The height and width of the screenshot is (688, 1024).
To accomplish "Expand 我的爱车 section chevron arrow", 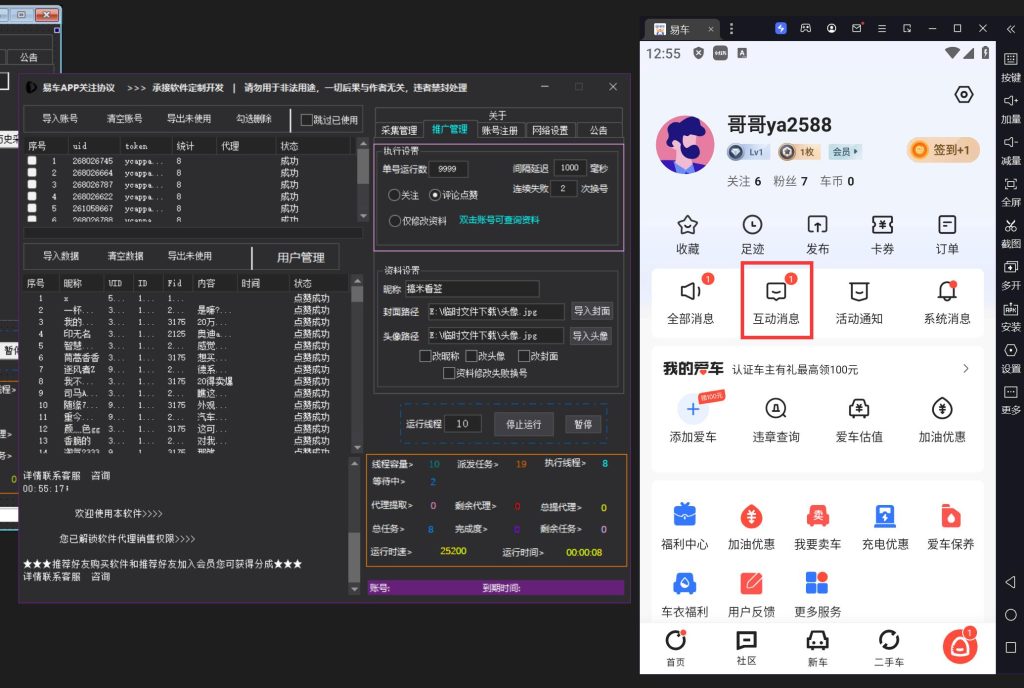I will [965, 369].
